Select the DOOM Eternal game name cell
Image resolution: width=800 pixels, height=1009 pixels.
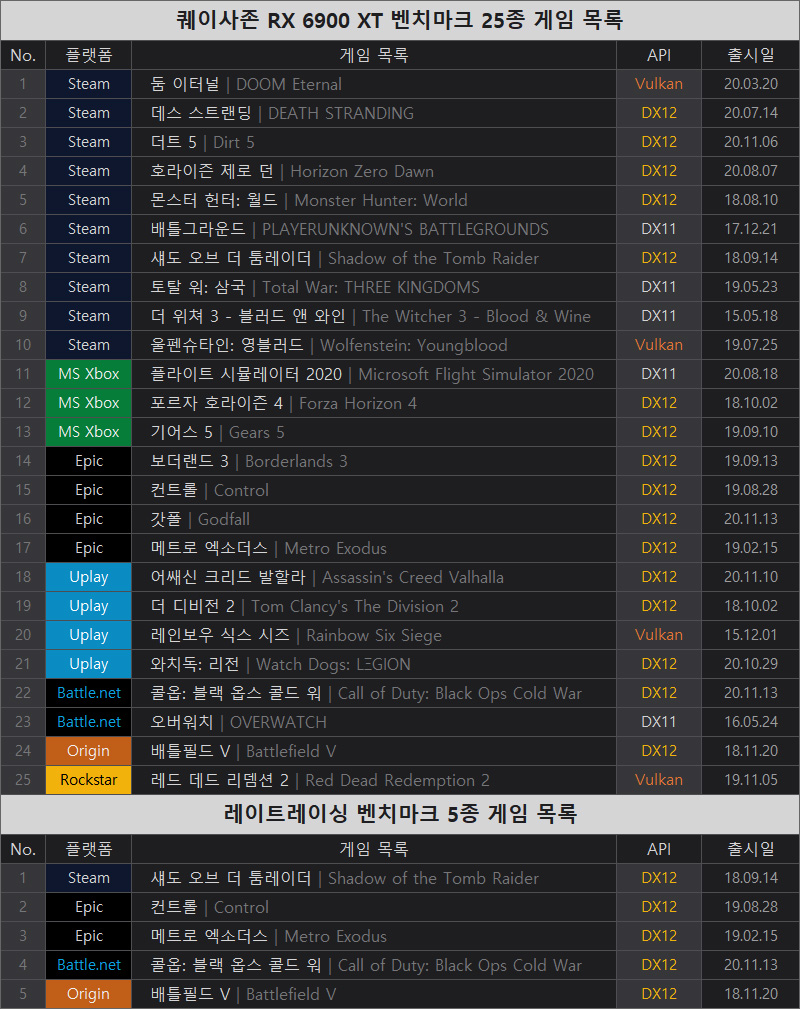pos(374,84)
